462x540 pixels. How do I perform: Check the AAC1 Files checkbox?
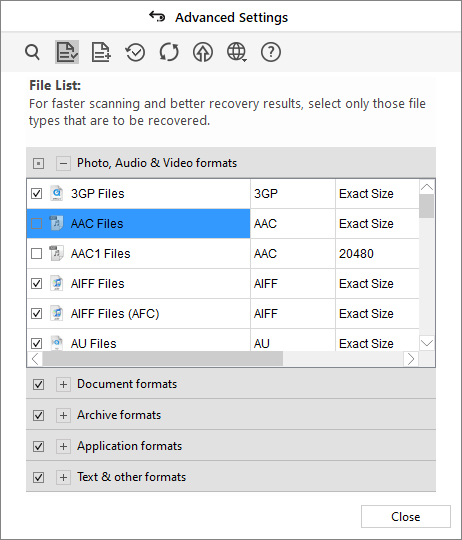tap(36, 253)
